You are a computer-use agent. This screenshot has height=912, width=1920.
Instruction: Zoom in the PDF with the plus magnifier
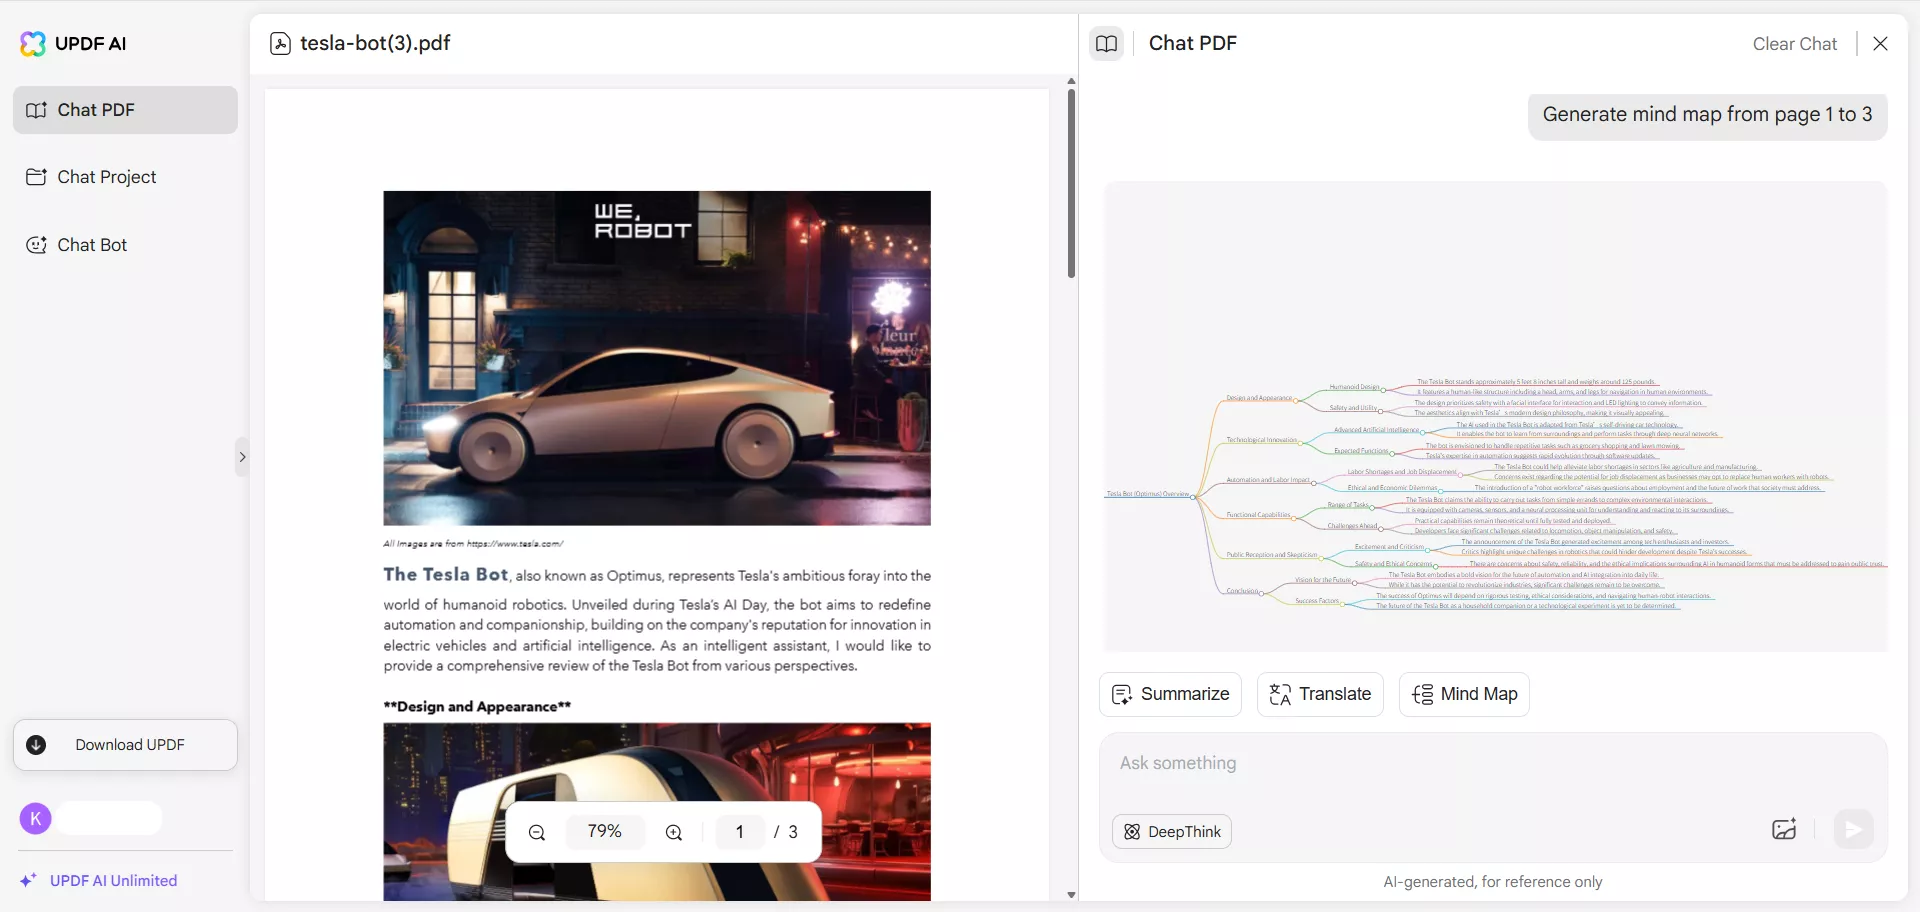(674, 832)
